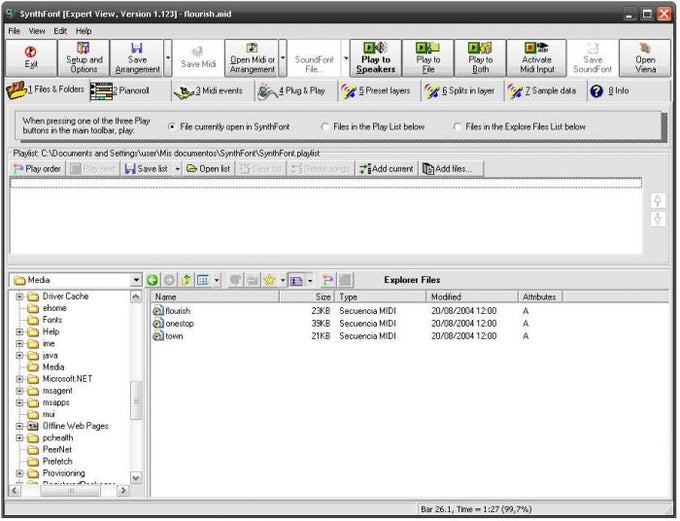Open the favorites star dropdown arrow
Screen dimensions: 680x521
click(x=283, y=280)
